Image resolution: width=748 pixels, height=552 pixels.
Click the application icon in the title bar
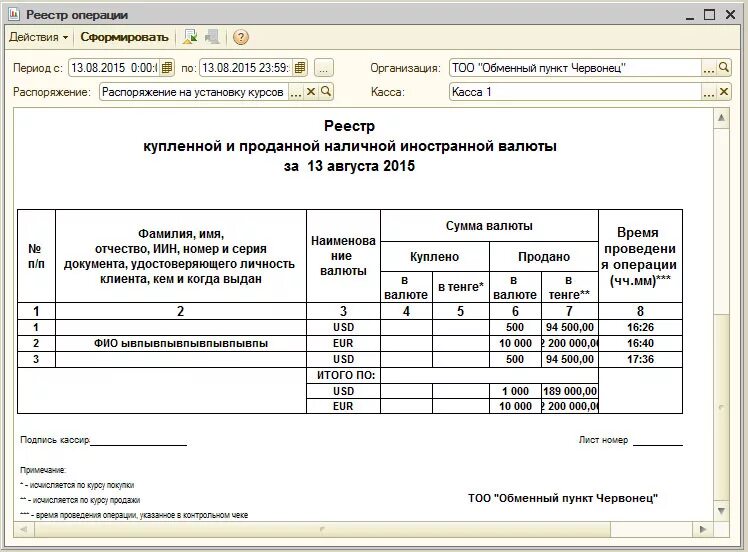pyautogui.click(x=14, y=15)
